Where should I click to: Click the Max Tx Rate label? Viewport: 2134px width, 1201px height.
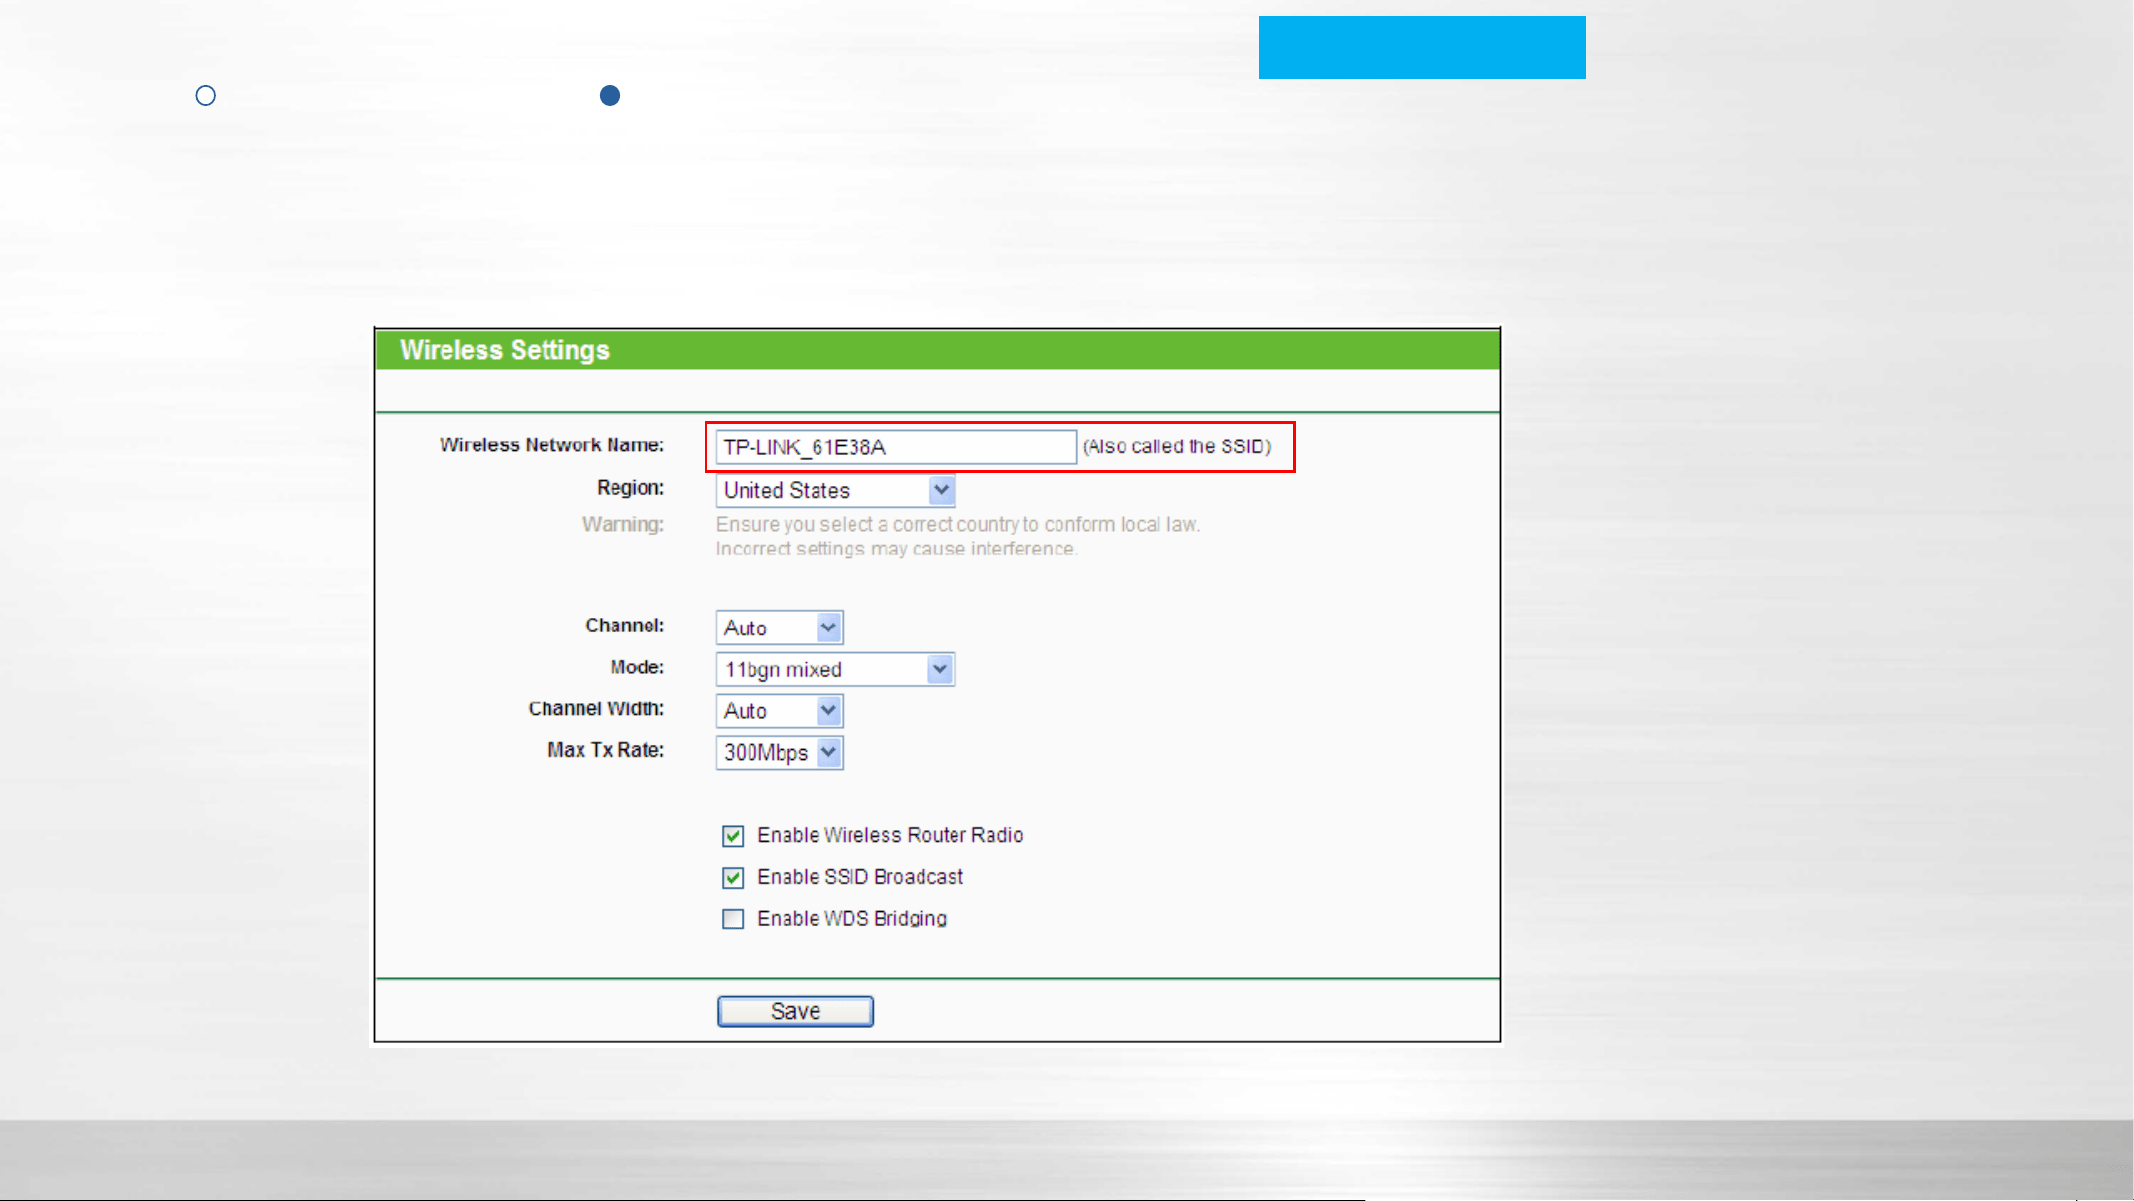tap(605, 750)
